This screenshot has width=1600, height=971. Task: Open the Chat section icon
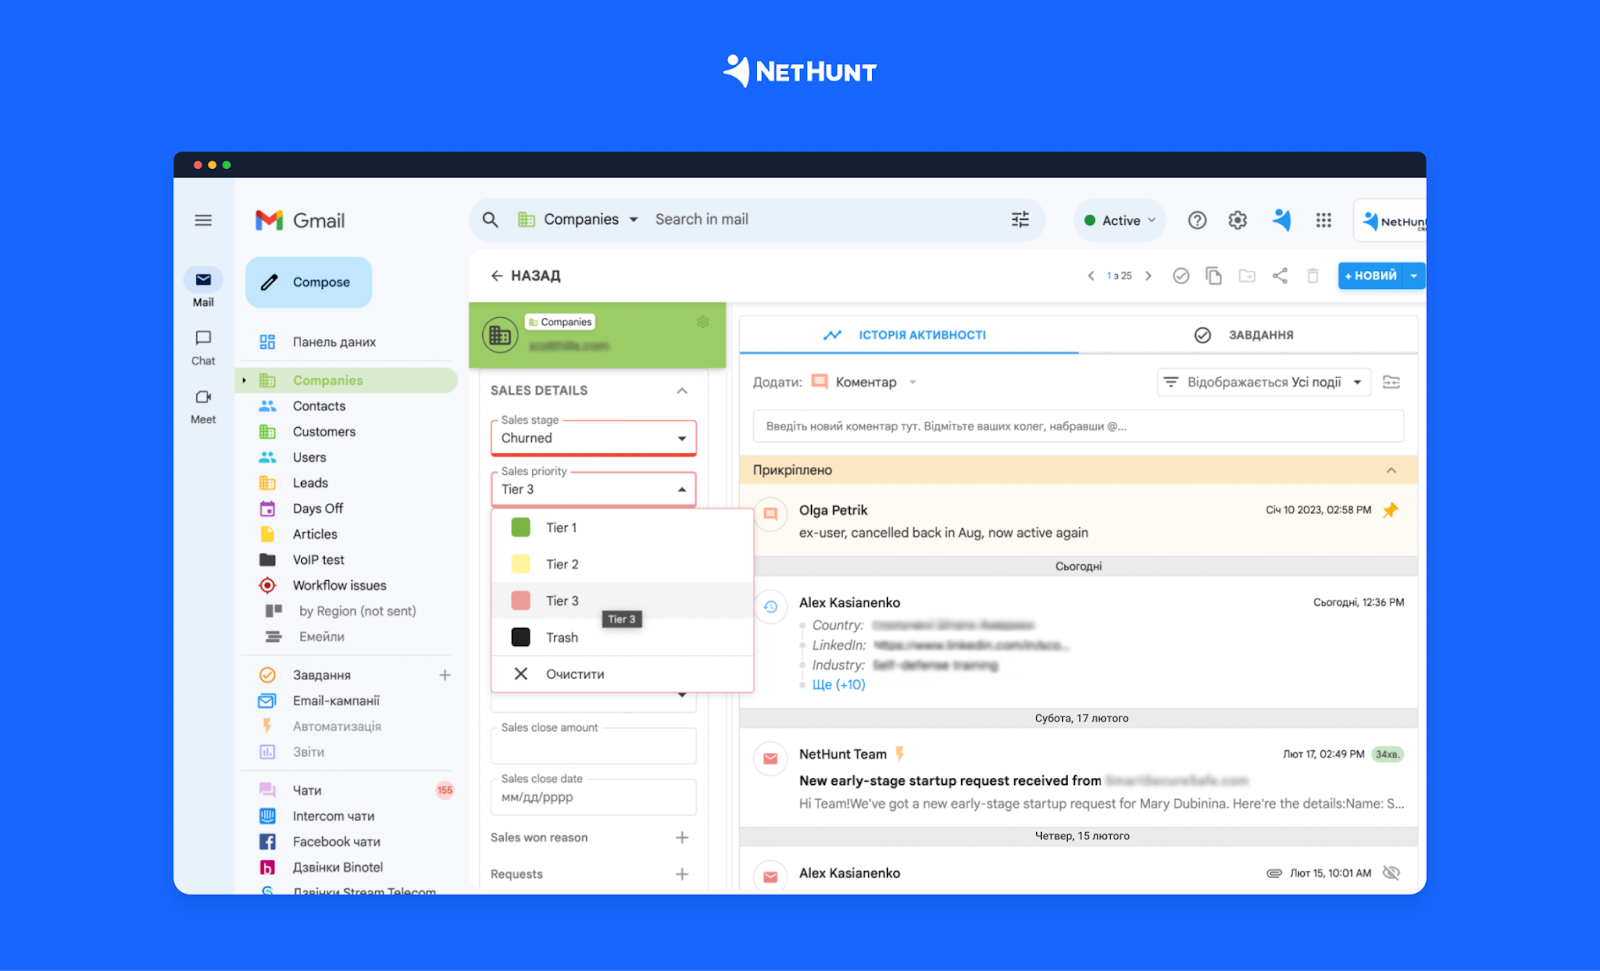tap(203, 338)
